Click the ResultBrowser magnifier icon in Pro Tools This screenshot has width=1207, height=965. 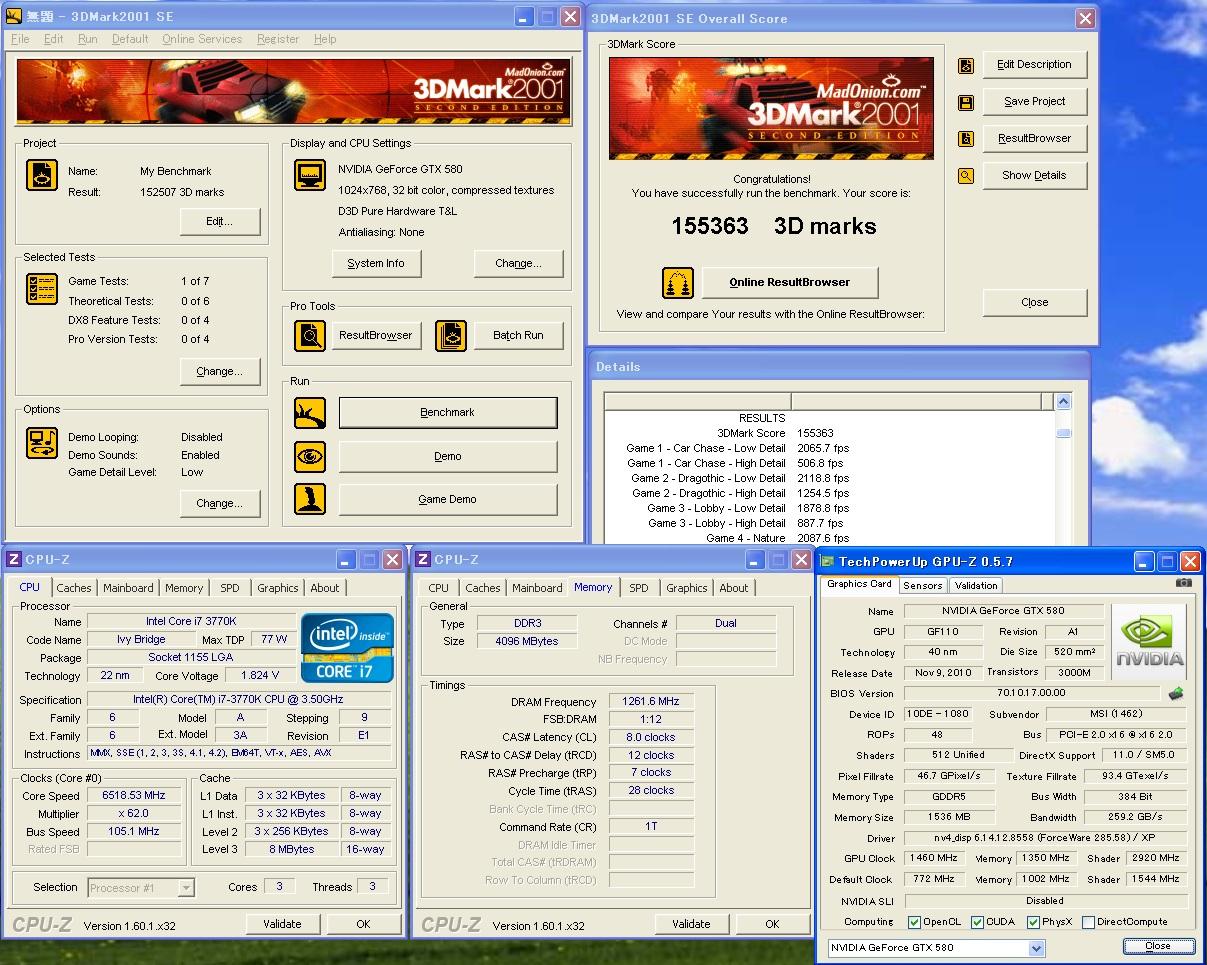coord(310,336)
